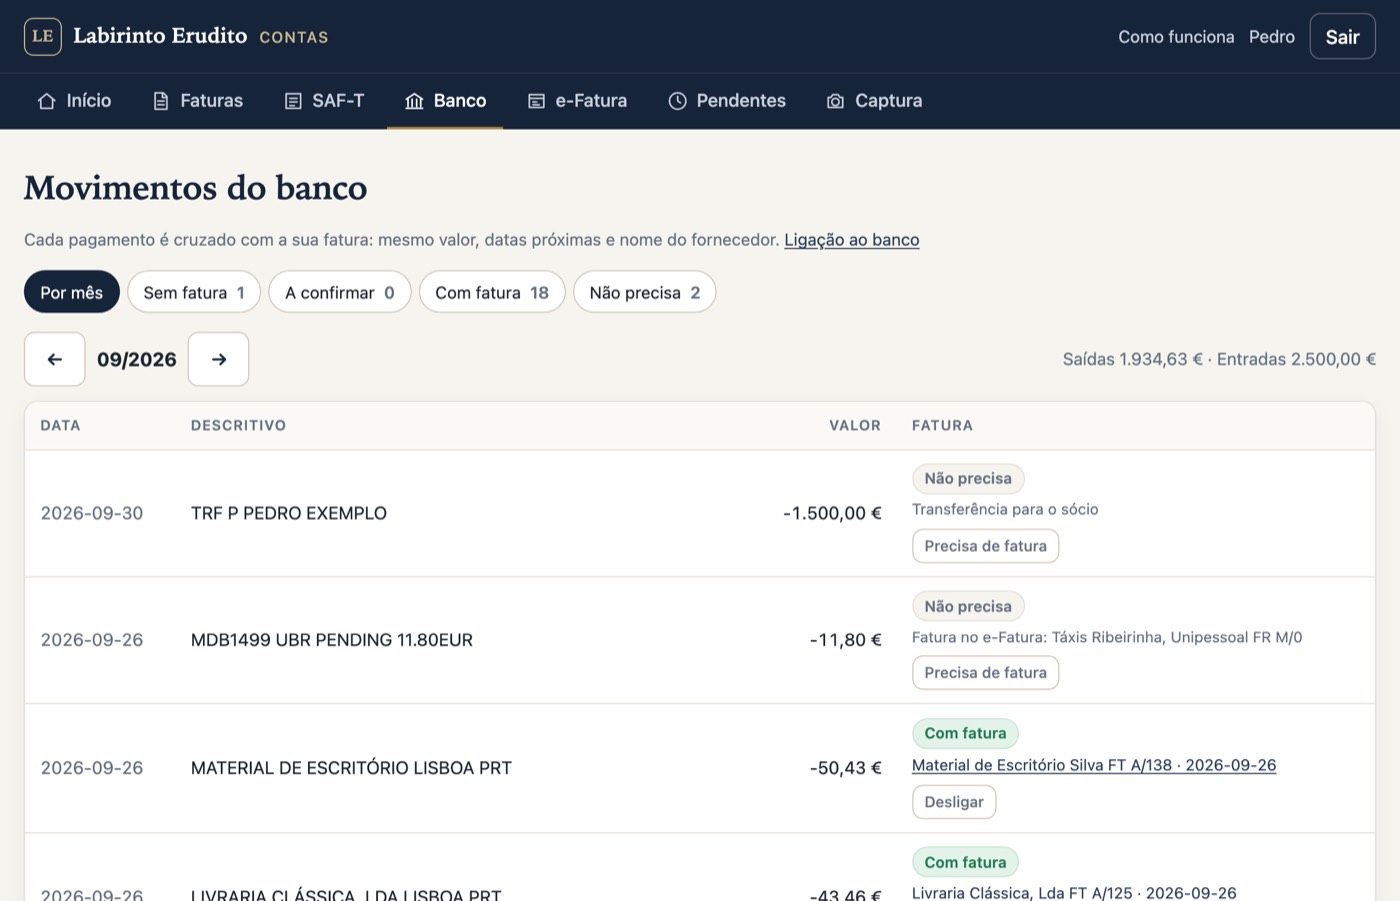This screenshot has height=901, width=1400.
Task: Select the Por mês filter
Action: [x=72, y=292]
